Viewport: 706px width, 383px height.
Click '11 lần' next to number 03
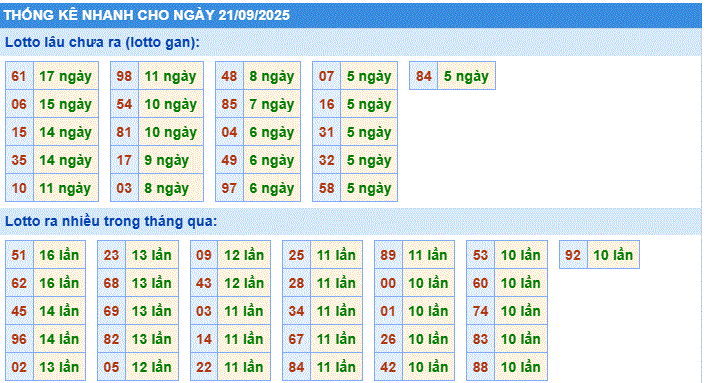[244, 311]
